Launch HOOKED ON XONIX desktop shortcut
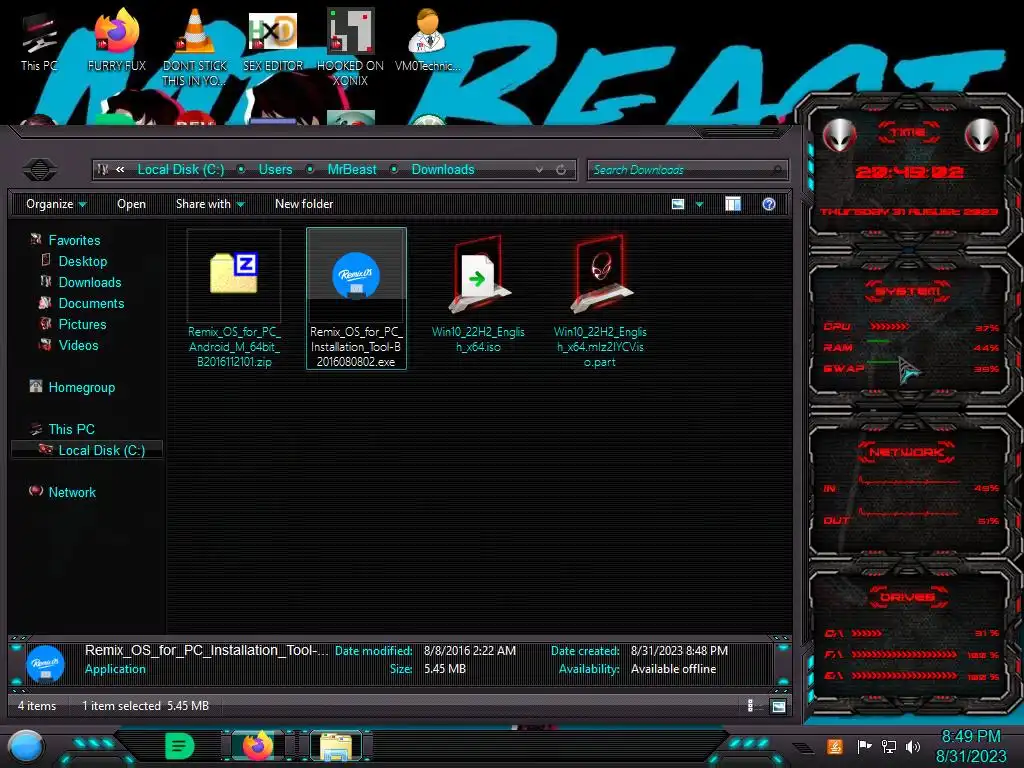1024x768 pixels. pos(350,47)
